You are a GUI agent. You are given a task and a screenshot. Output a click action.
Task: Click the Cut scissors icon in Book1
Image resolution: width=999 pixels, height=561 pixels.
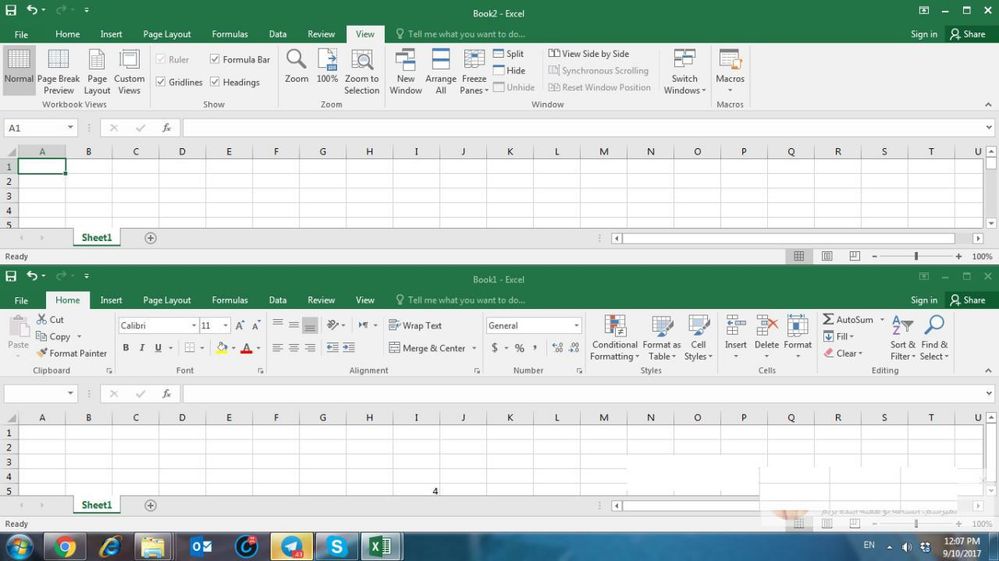42,319
